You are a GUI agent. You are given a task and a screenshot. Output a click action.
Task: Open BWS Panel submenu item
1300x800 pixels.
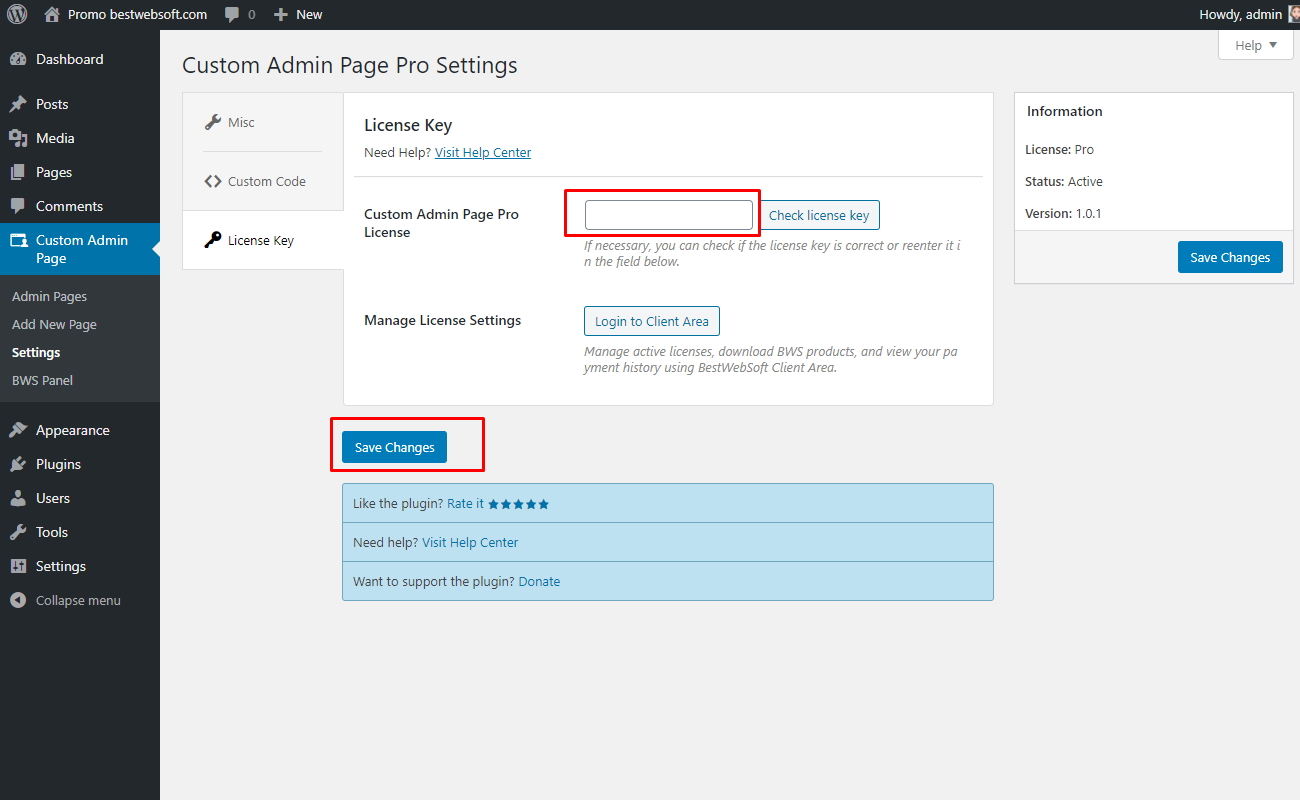tap(42, 380)
